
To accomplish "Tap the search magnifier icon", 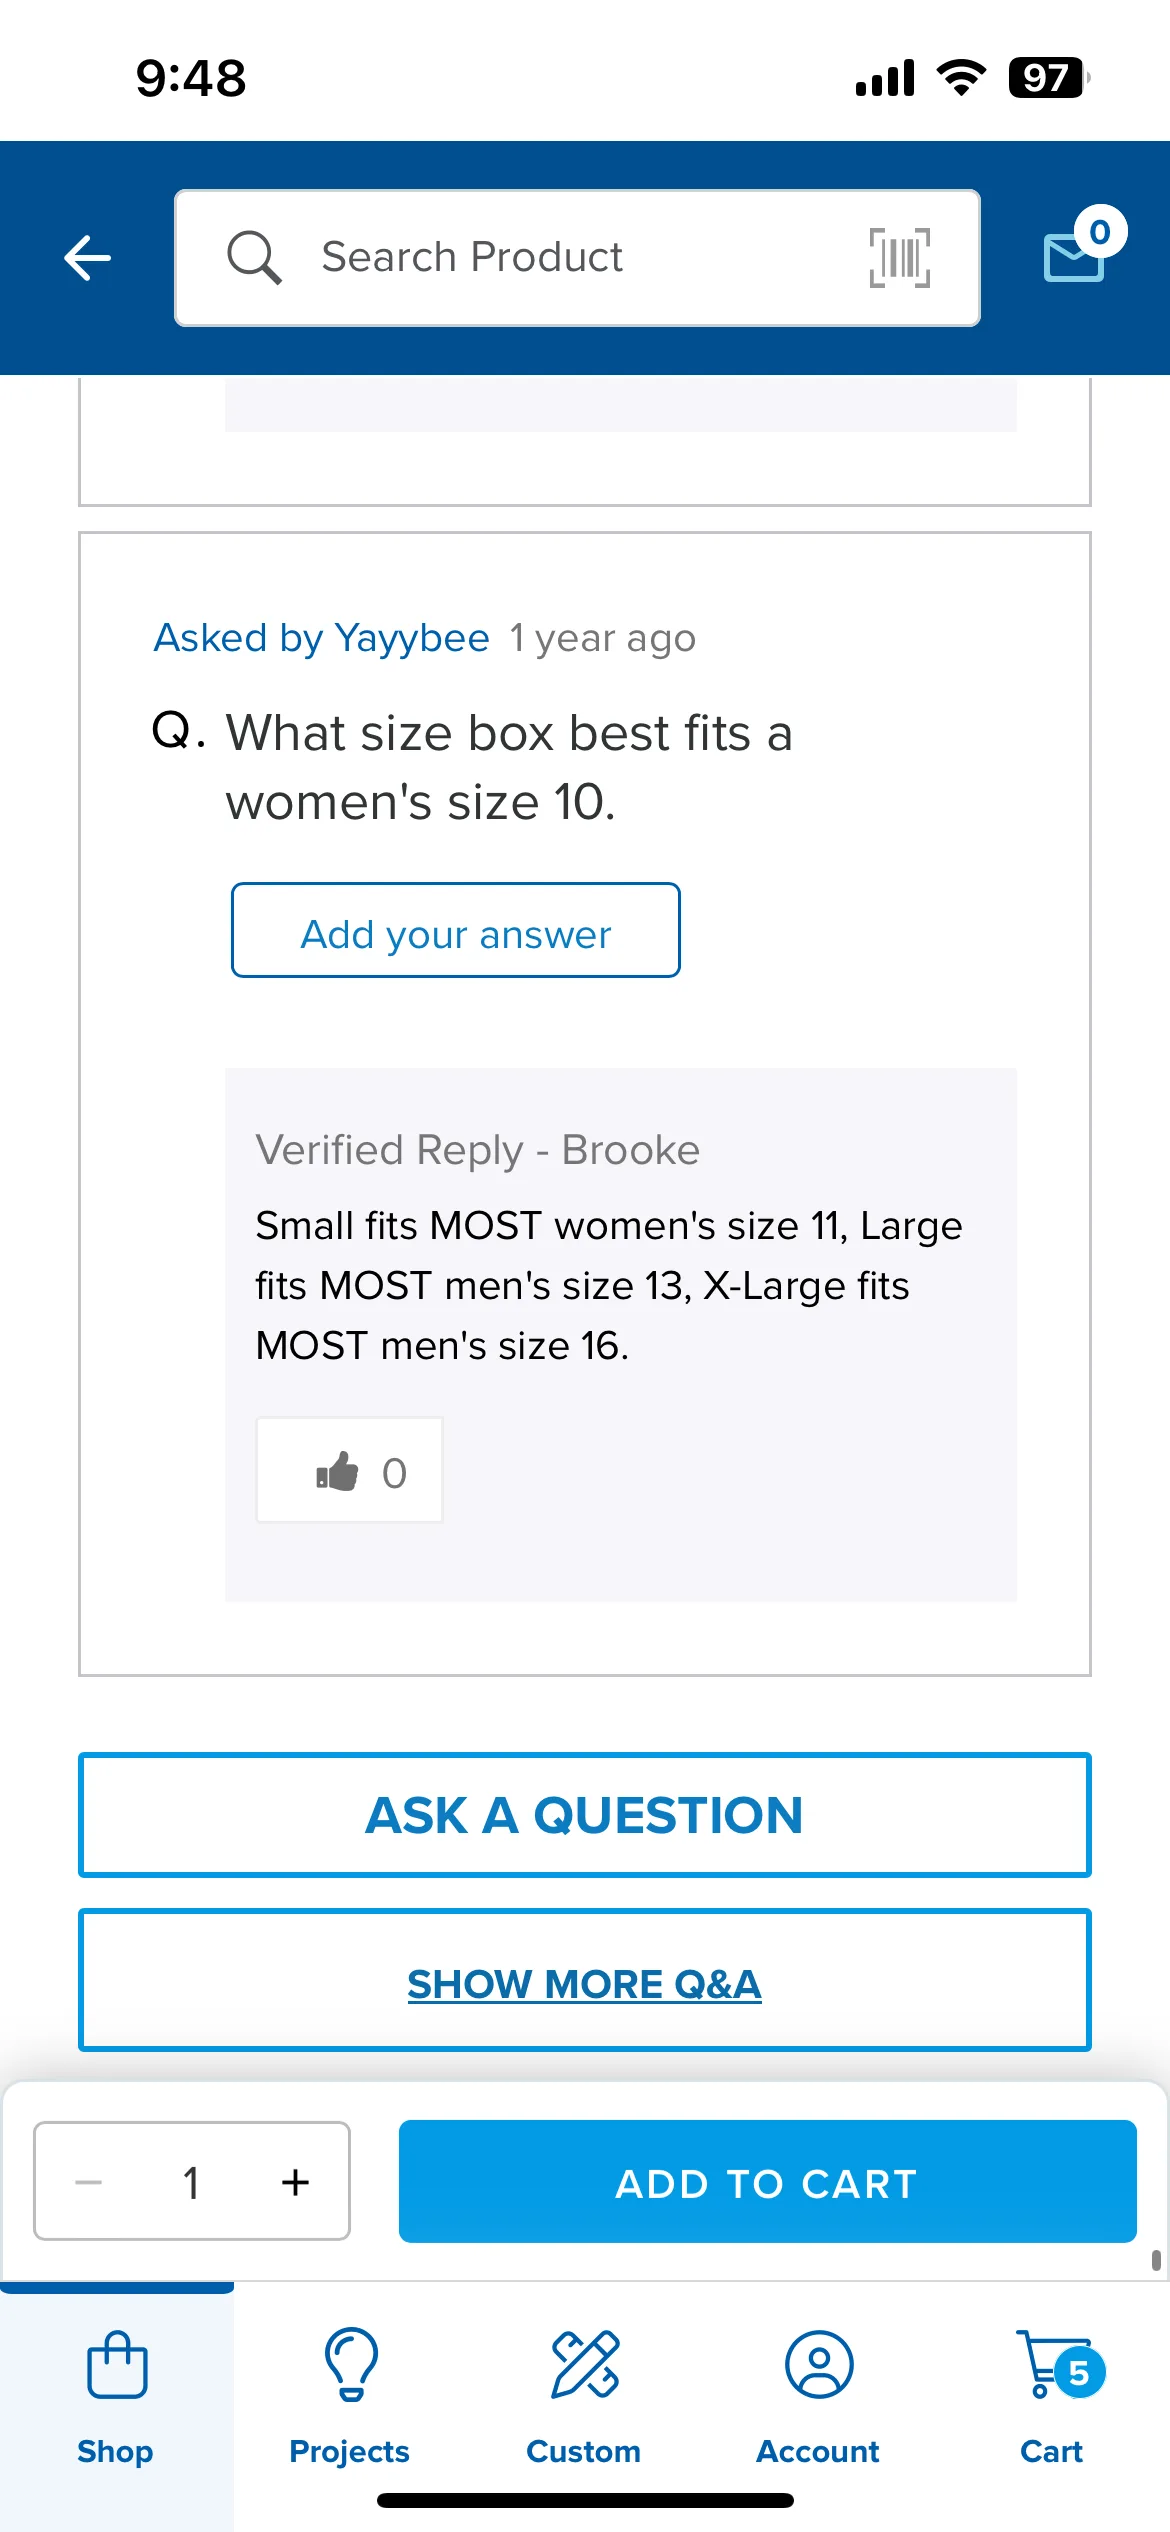I will pyautogui.click(x=253, y=257).
